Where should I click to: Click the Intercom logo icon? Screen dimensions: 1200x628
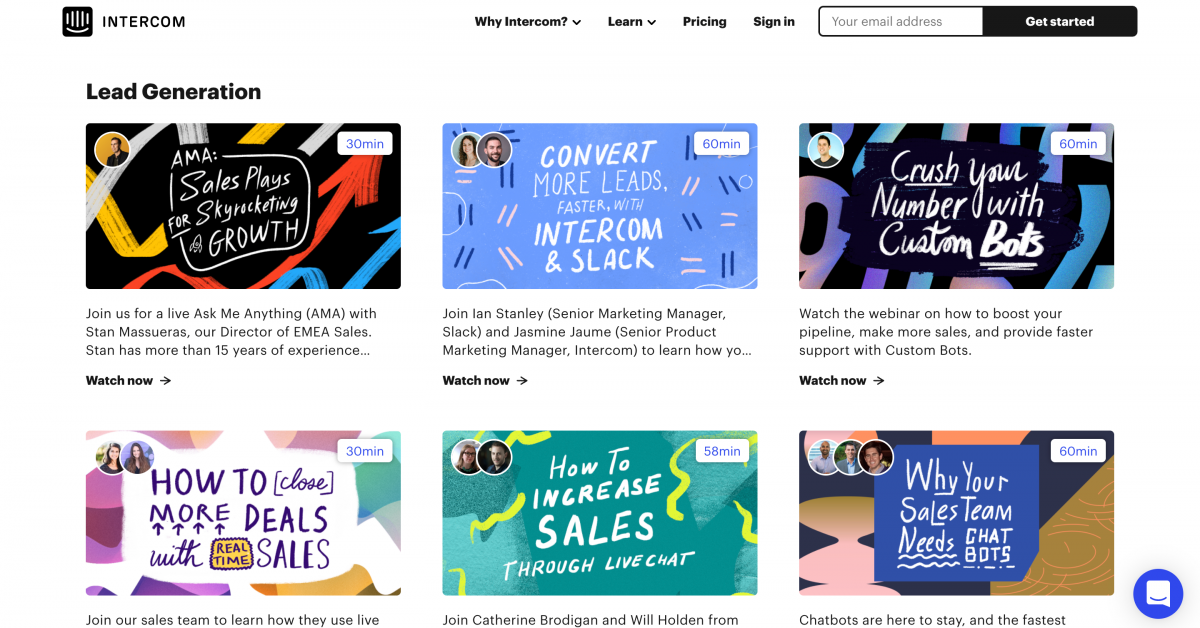click(x=77, y=21)
